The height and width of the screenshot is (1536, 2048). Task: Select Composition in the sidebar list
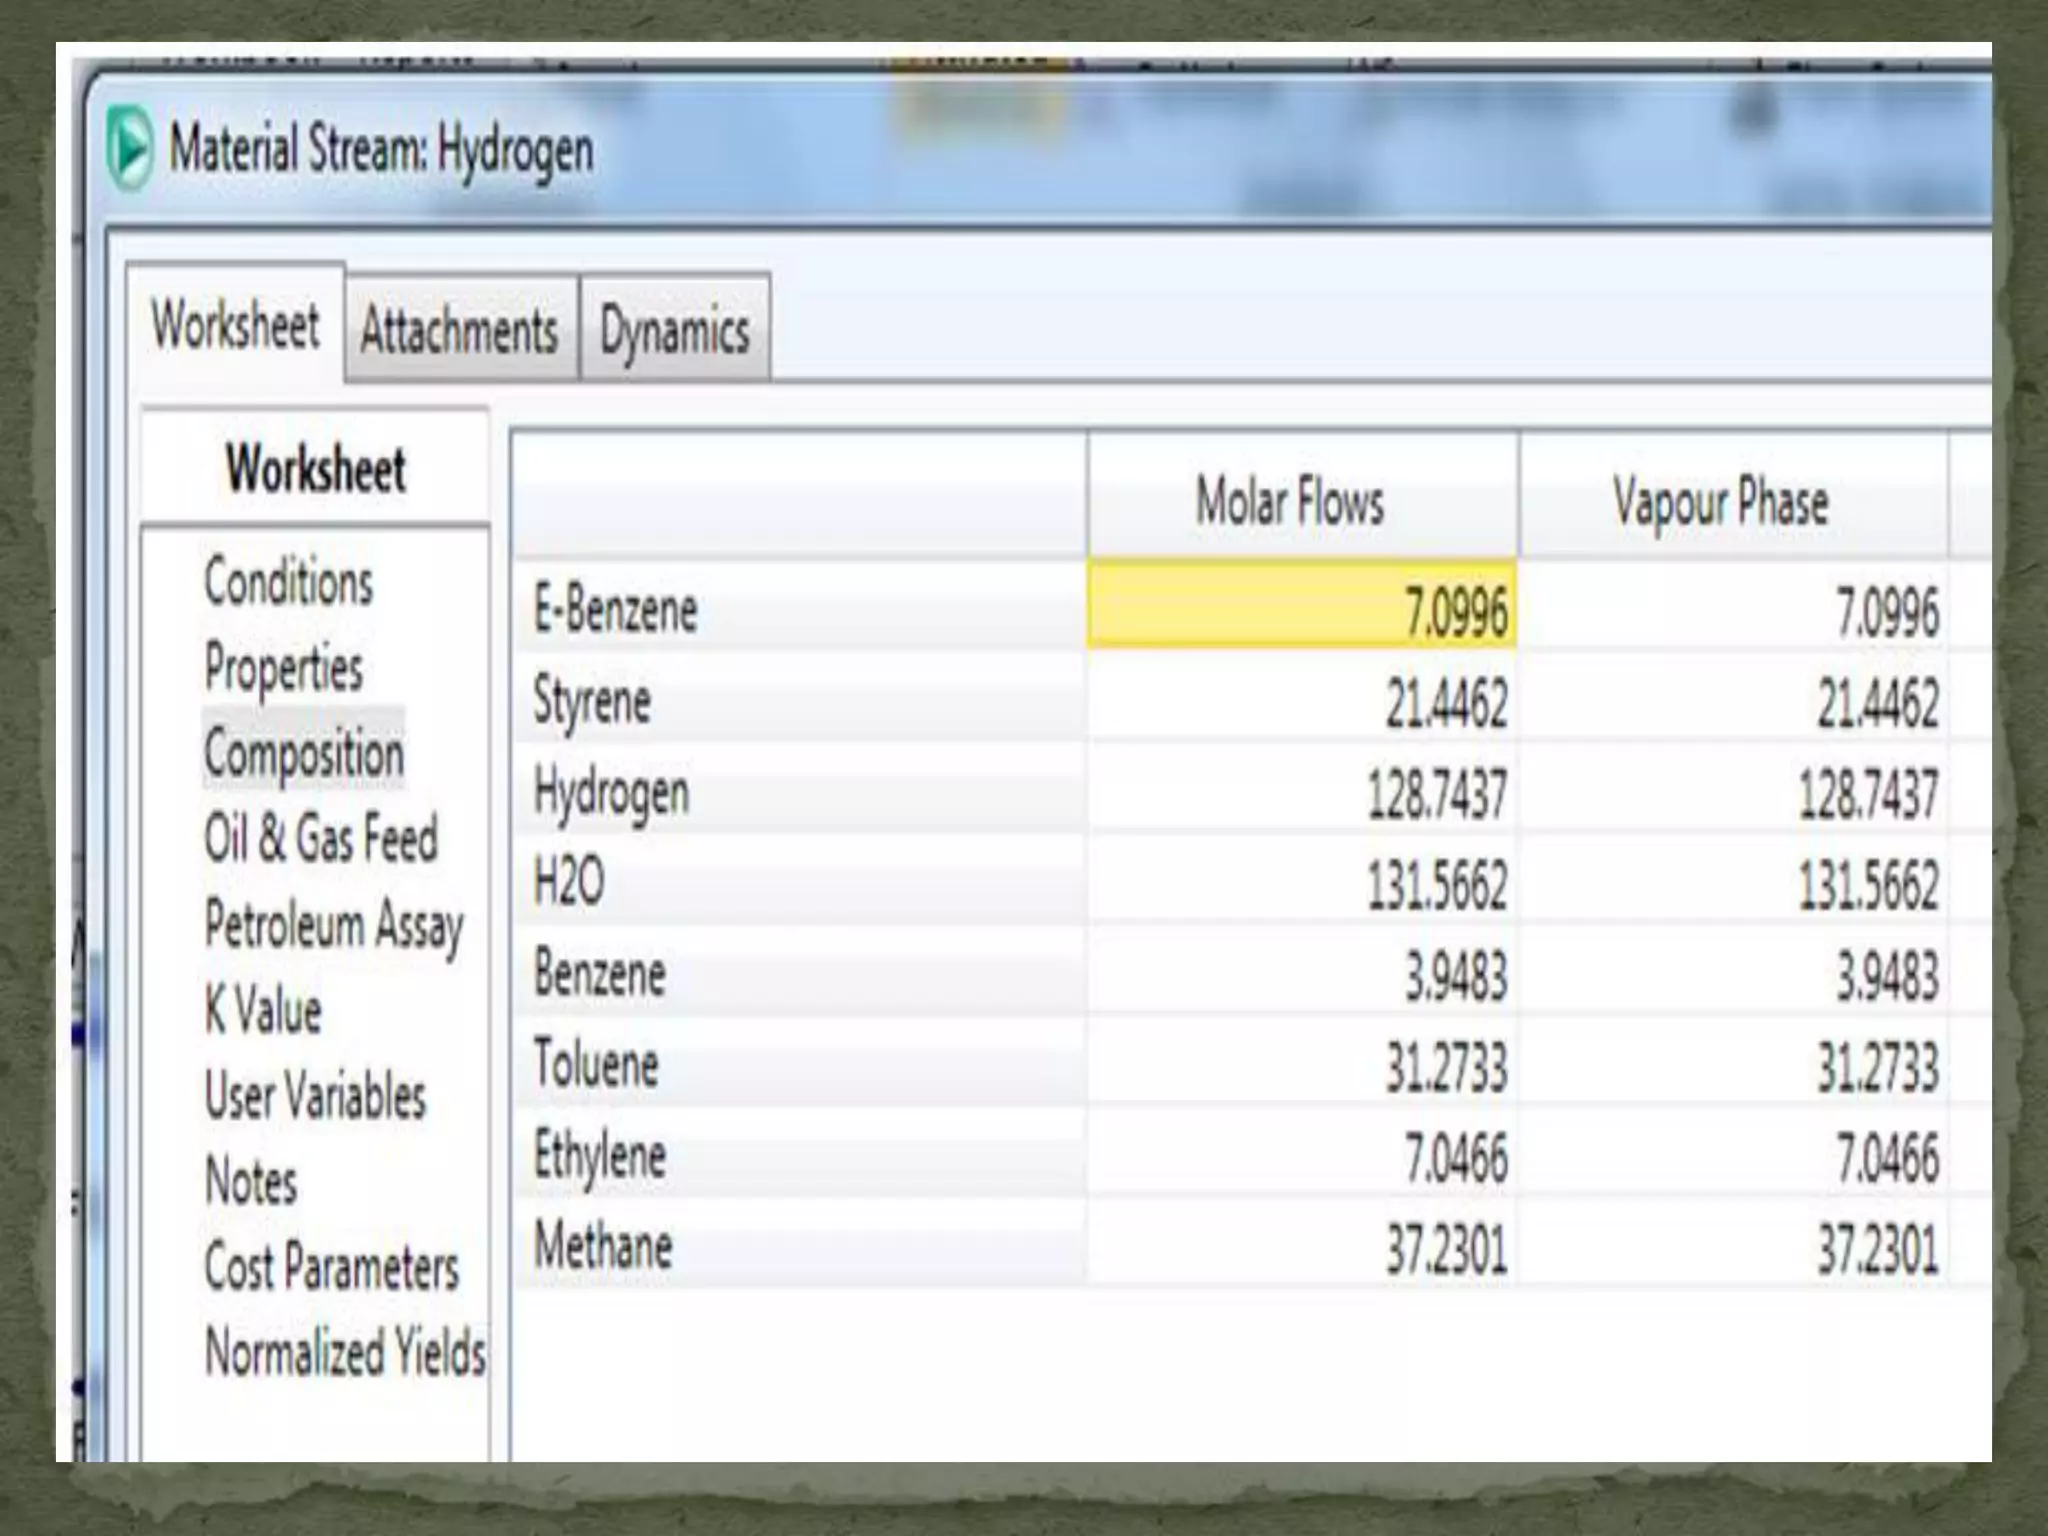pos(304,753)
